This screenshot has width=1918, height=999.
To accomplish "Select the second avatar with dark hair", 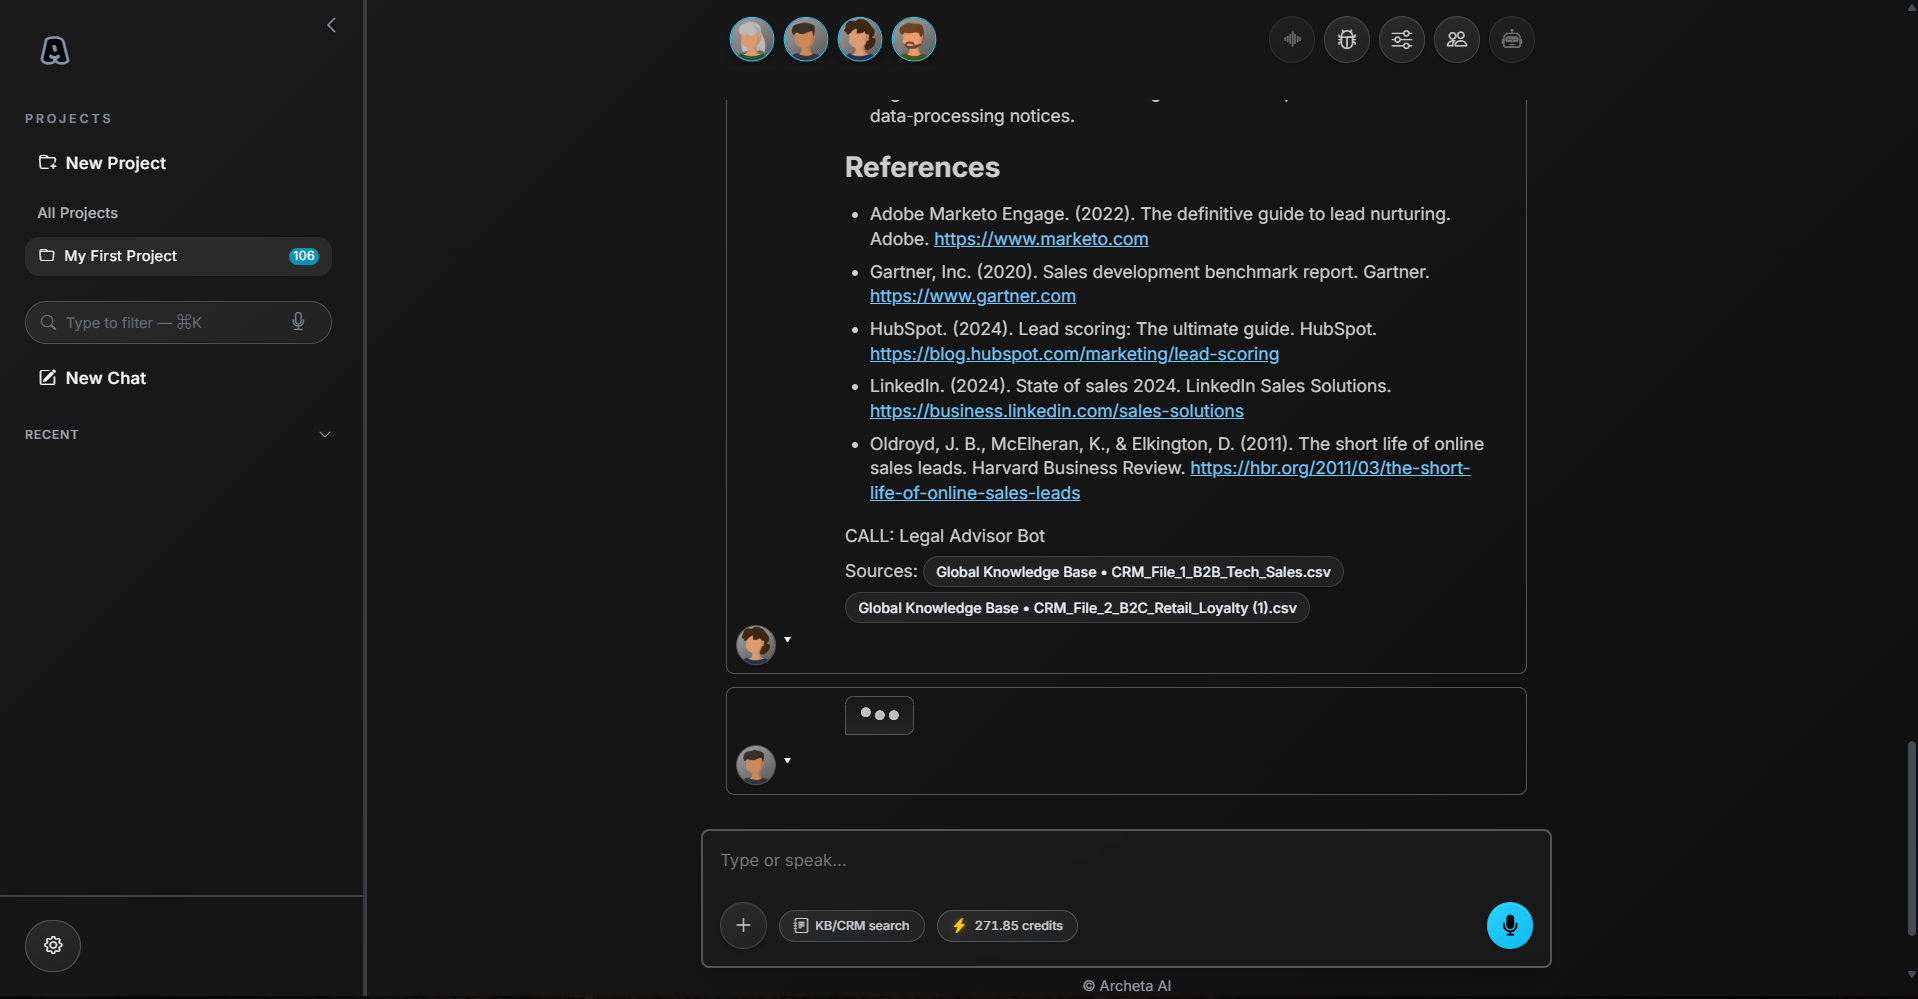I will click(x=806, y=40).
